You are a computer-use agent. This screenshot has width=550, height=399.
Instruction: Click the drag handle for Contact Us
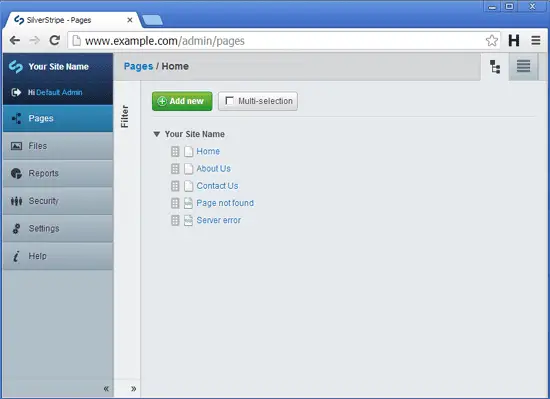pyautogui.click(x=175, y=186)
